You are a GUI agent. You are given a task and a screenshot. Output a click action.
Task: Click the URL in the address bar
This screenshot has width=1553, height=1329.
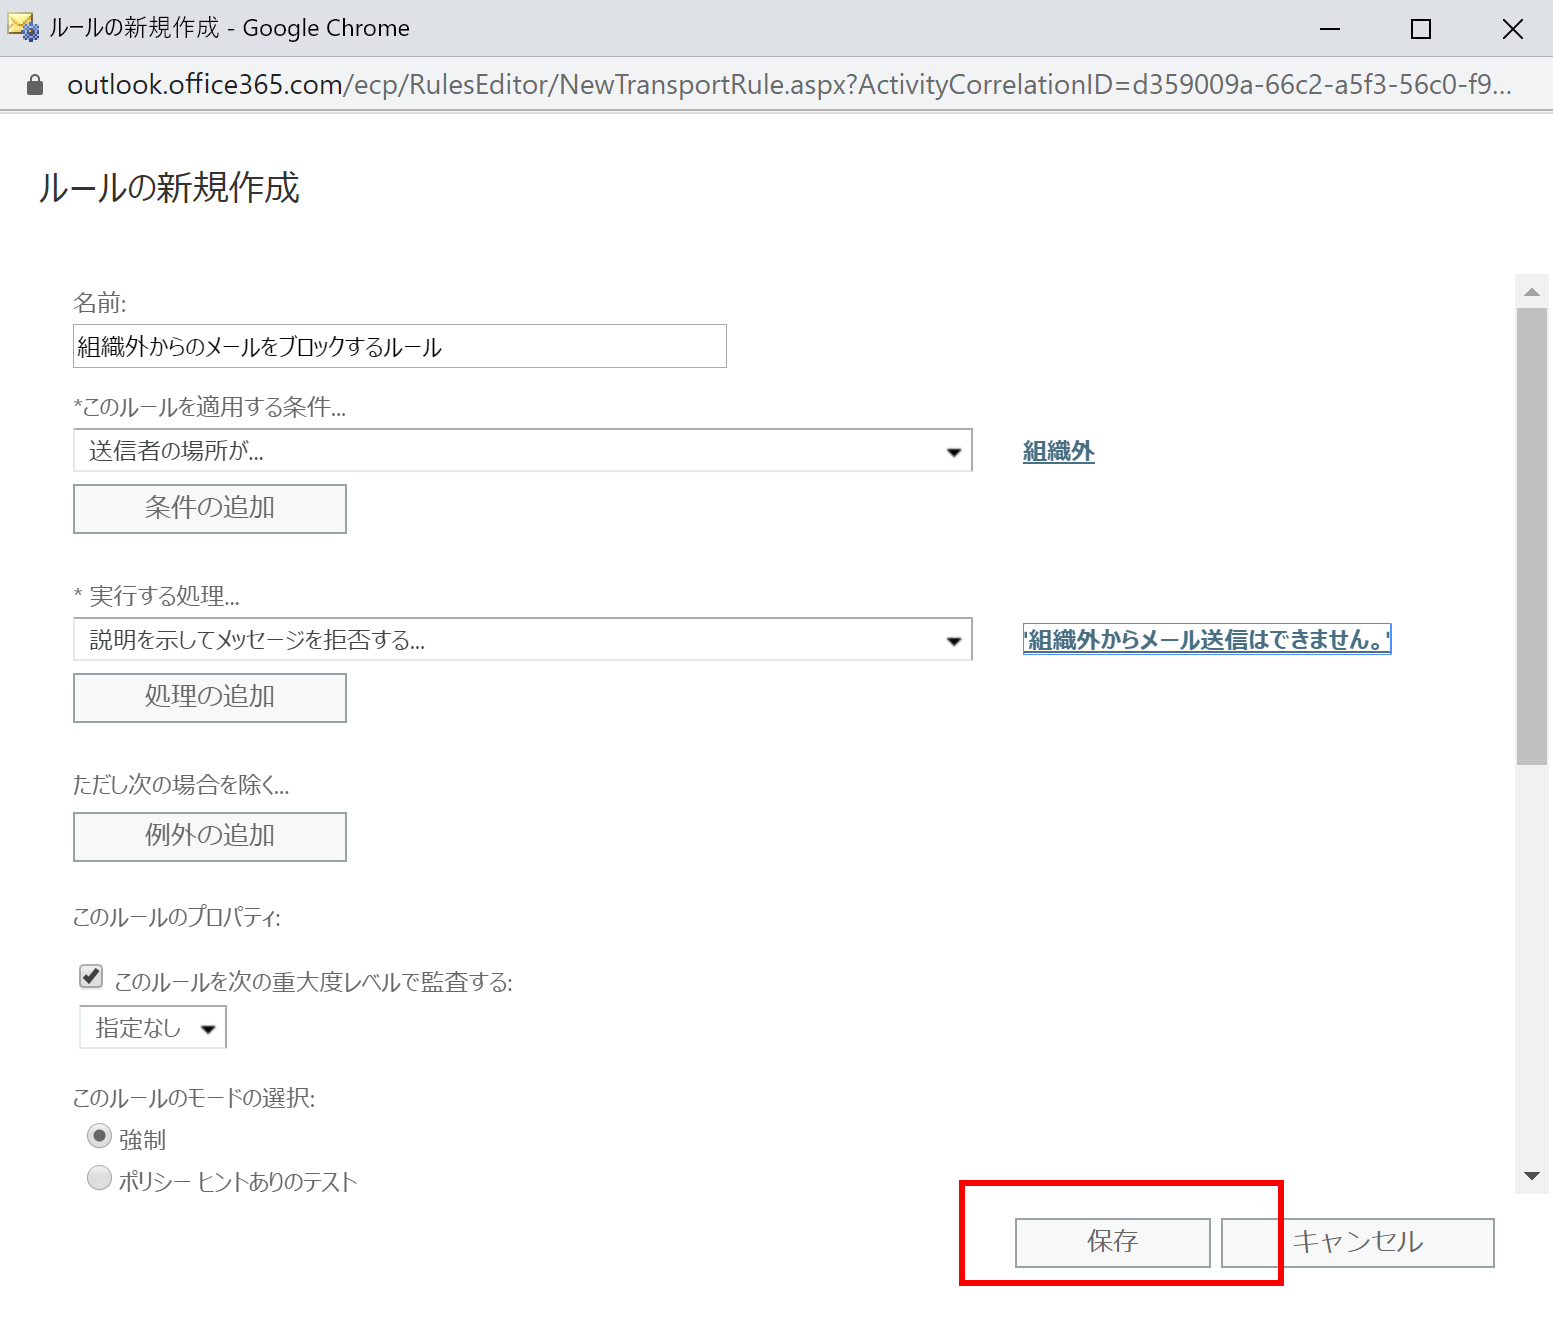tap(789, 85)
